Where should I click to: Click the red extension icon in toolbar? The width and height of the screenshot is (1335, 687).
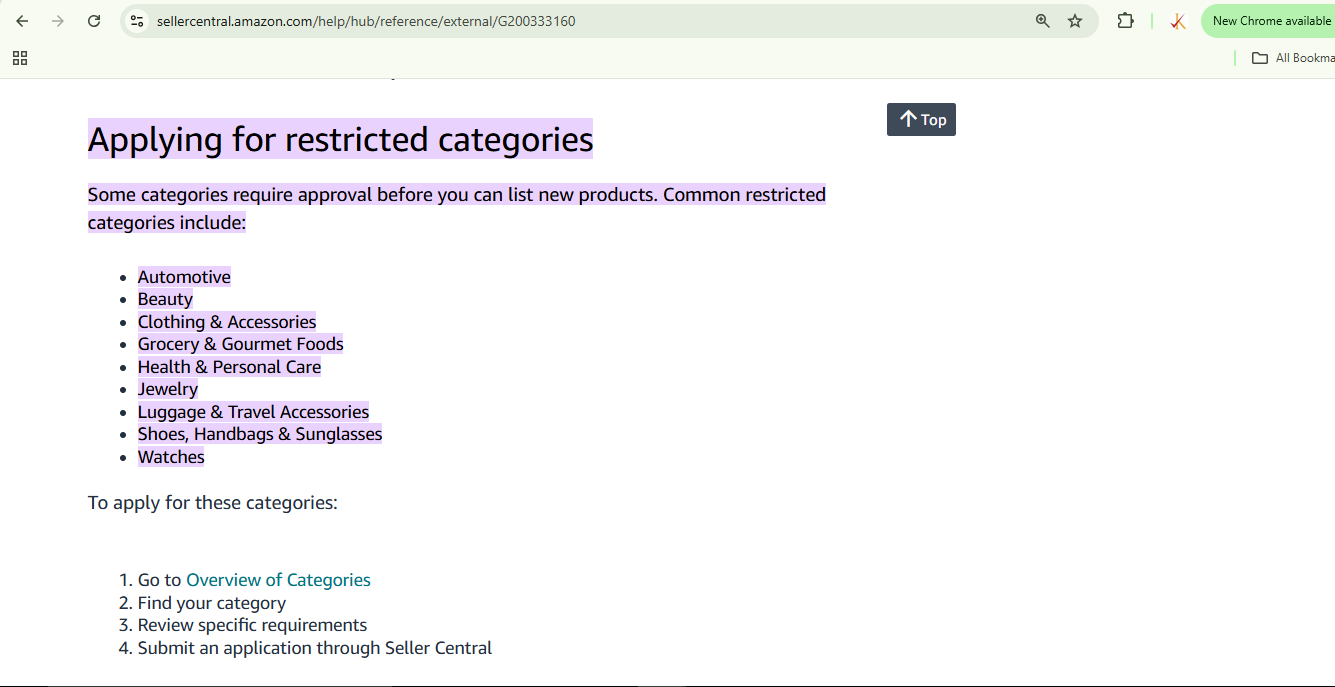[1178, 21]
